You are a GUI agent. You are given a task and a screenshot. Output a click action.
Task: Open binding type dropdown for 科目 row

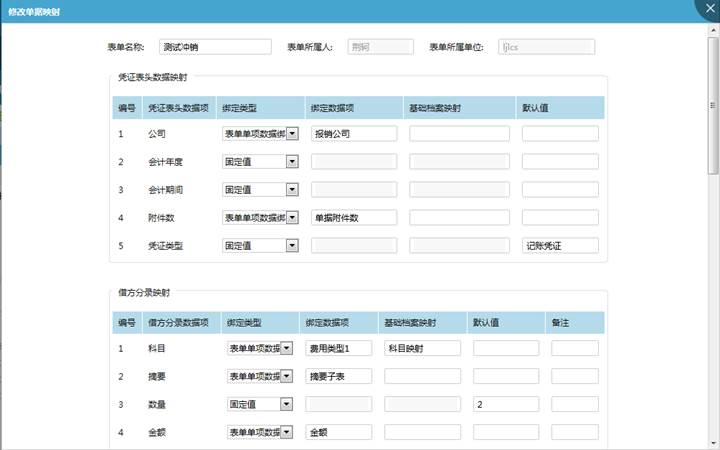click(286, 349)
